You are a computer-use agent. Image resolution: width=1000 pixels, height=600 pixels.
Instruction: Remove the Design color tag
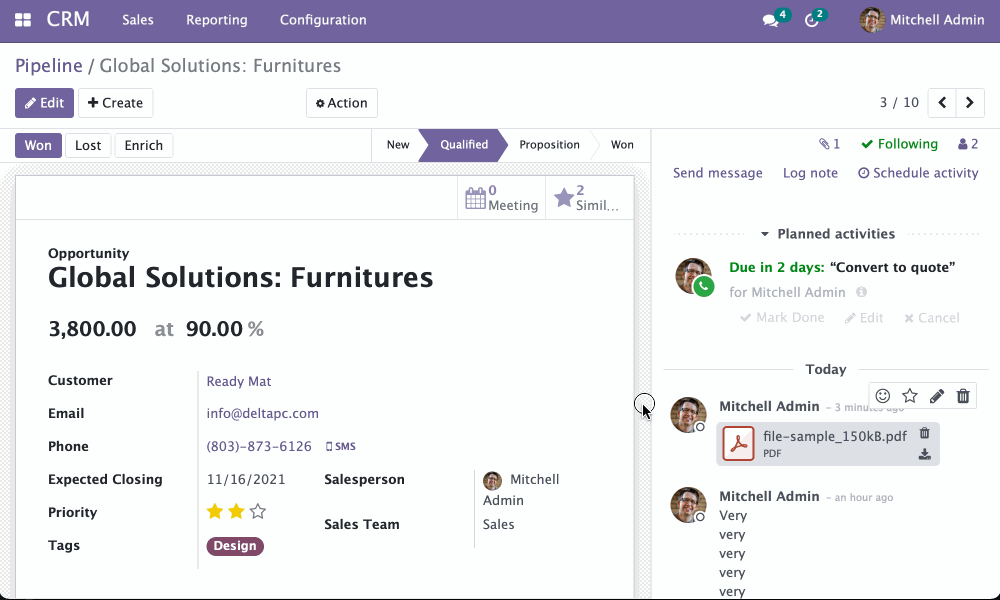(x=235, y=546)
